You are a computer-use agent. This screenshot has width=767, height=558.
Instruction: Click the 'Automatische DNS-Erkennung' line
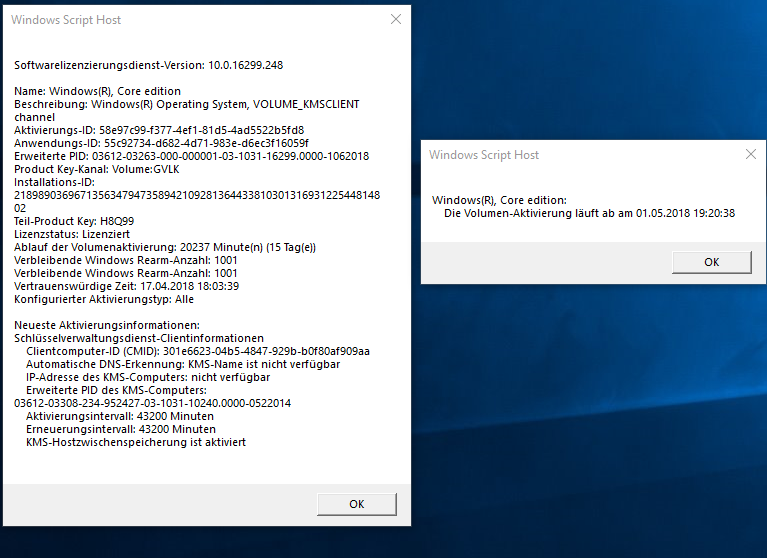point(183,364)
